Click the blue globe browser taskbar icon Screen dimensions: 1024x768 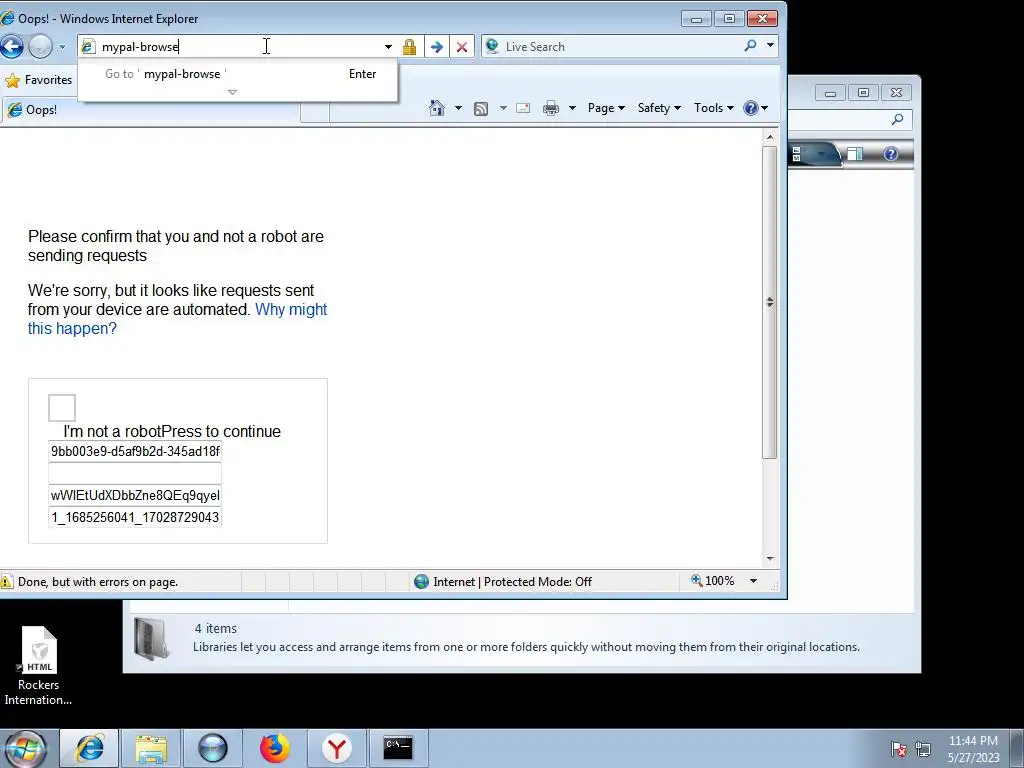(x=213, y=748)
